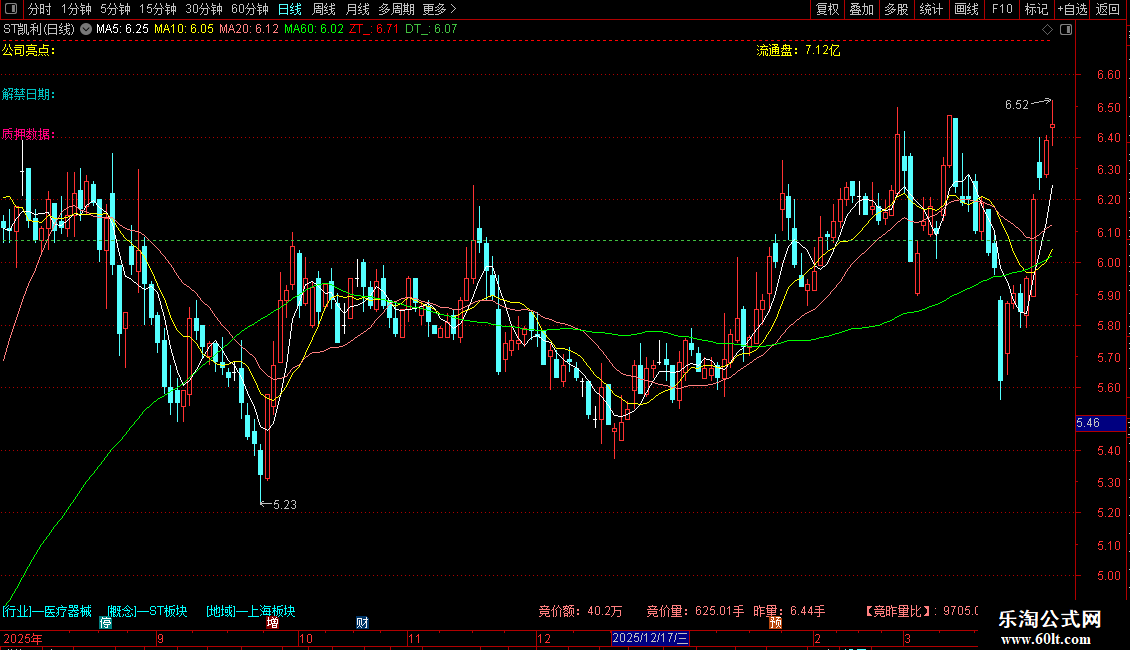The image size is (1130, 650).
Task: Select the 1分钟 period
Action: point(76,9)
